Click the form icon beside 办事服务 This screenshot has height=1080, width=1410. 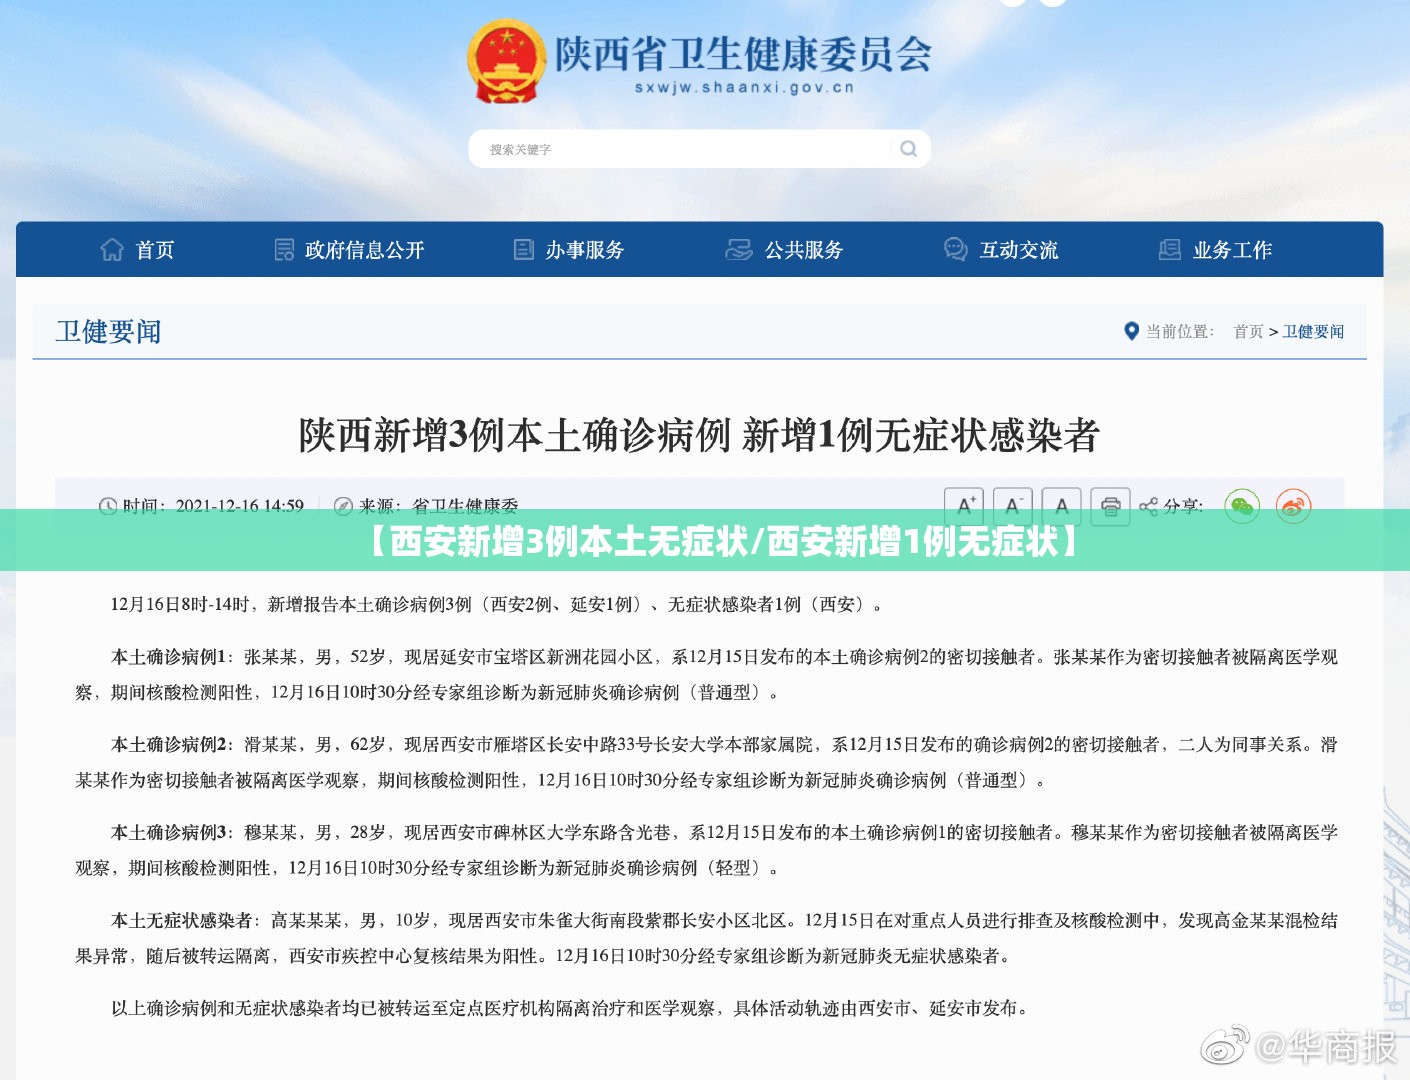(x=523, y=250)
